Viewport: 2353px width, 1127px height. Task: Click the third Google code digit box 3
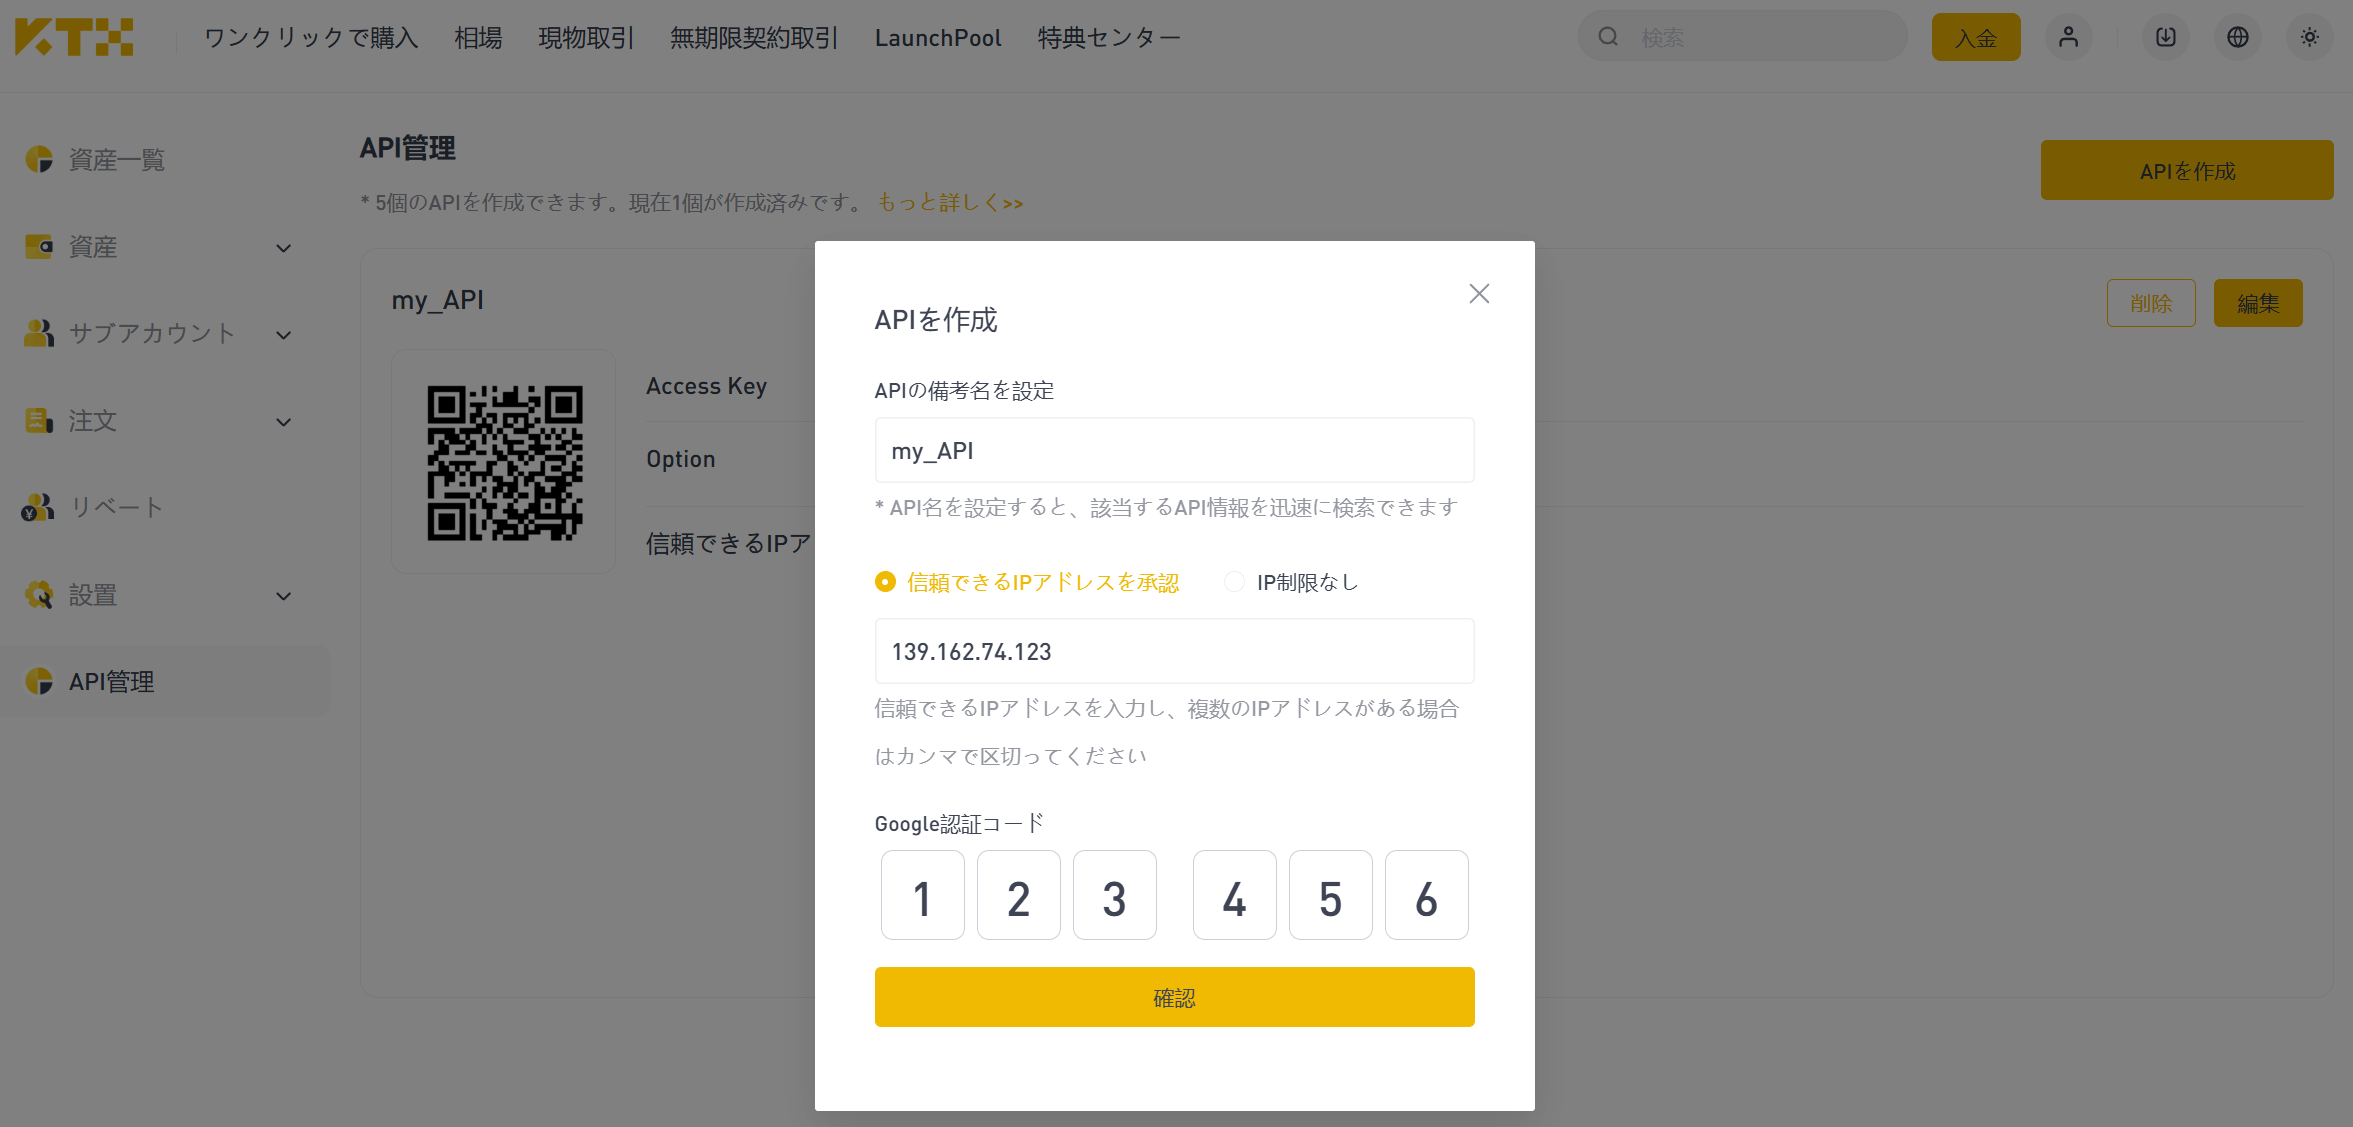coord(1115,895)
